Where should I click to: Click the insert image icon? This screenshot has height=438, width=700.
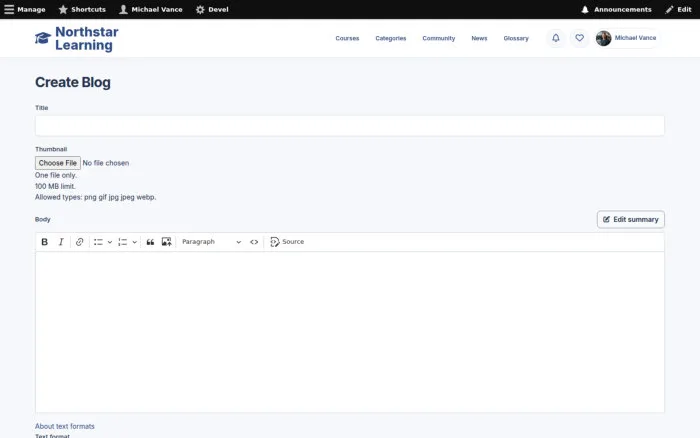pos(167,242)
